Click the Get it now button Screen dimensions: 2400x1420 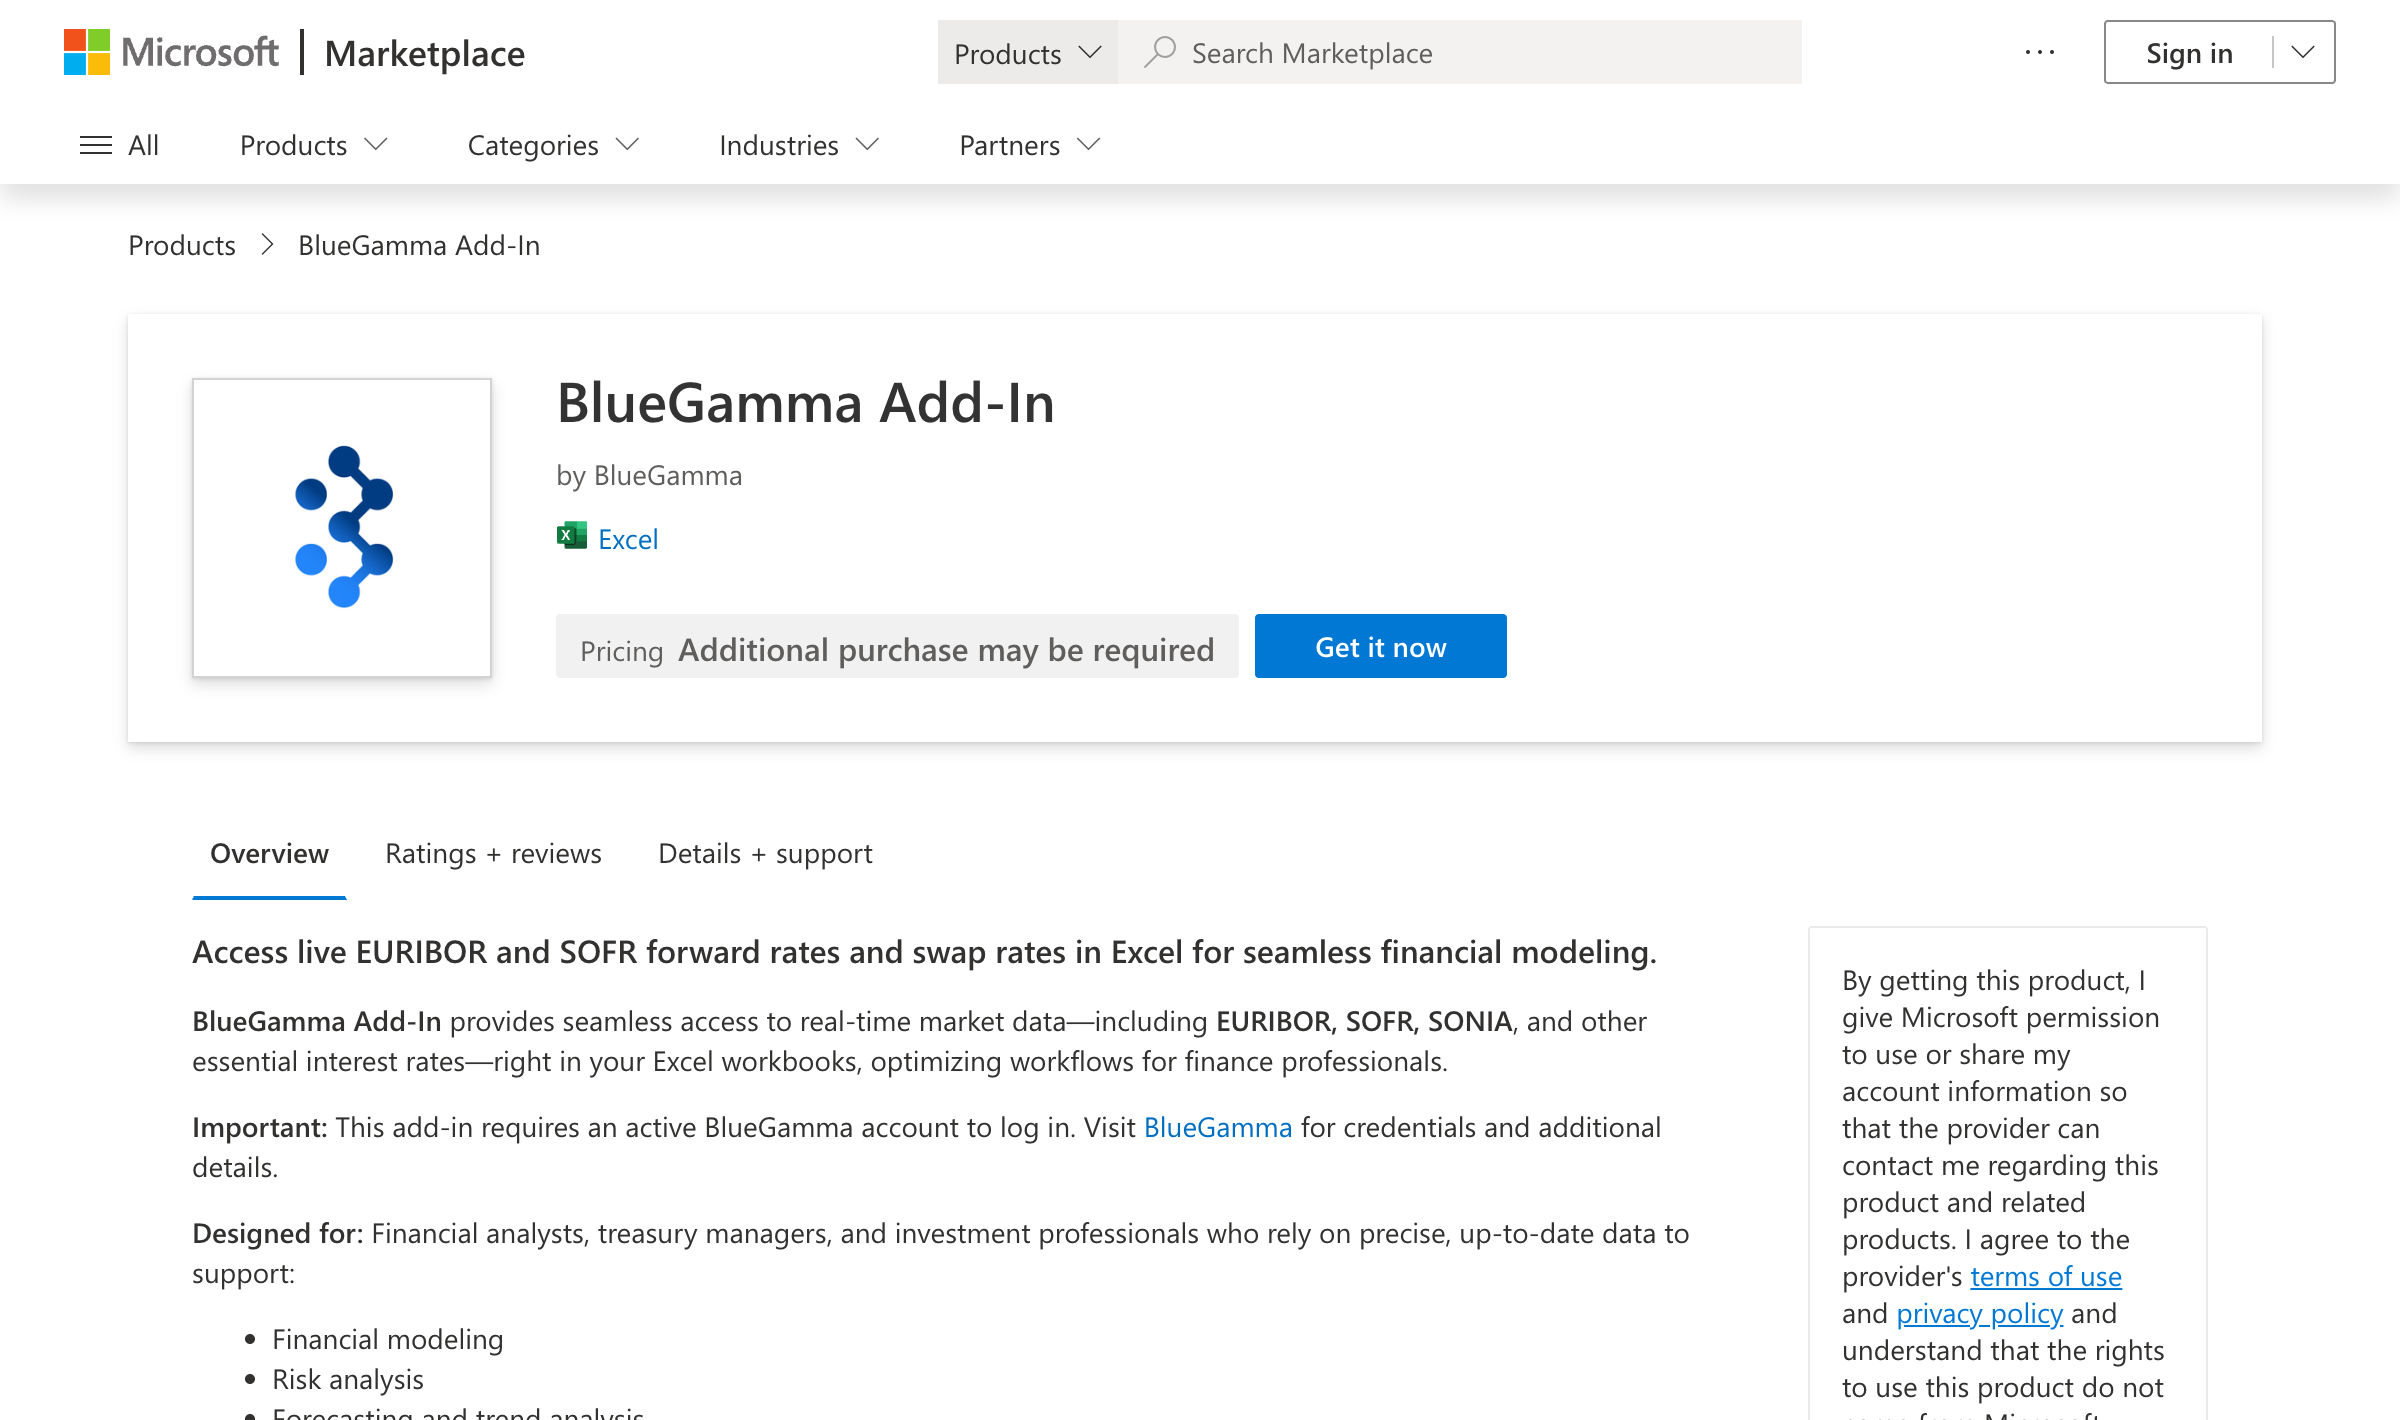click(1380, 646)
